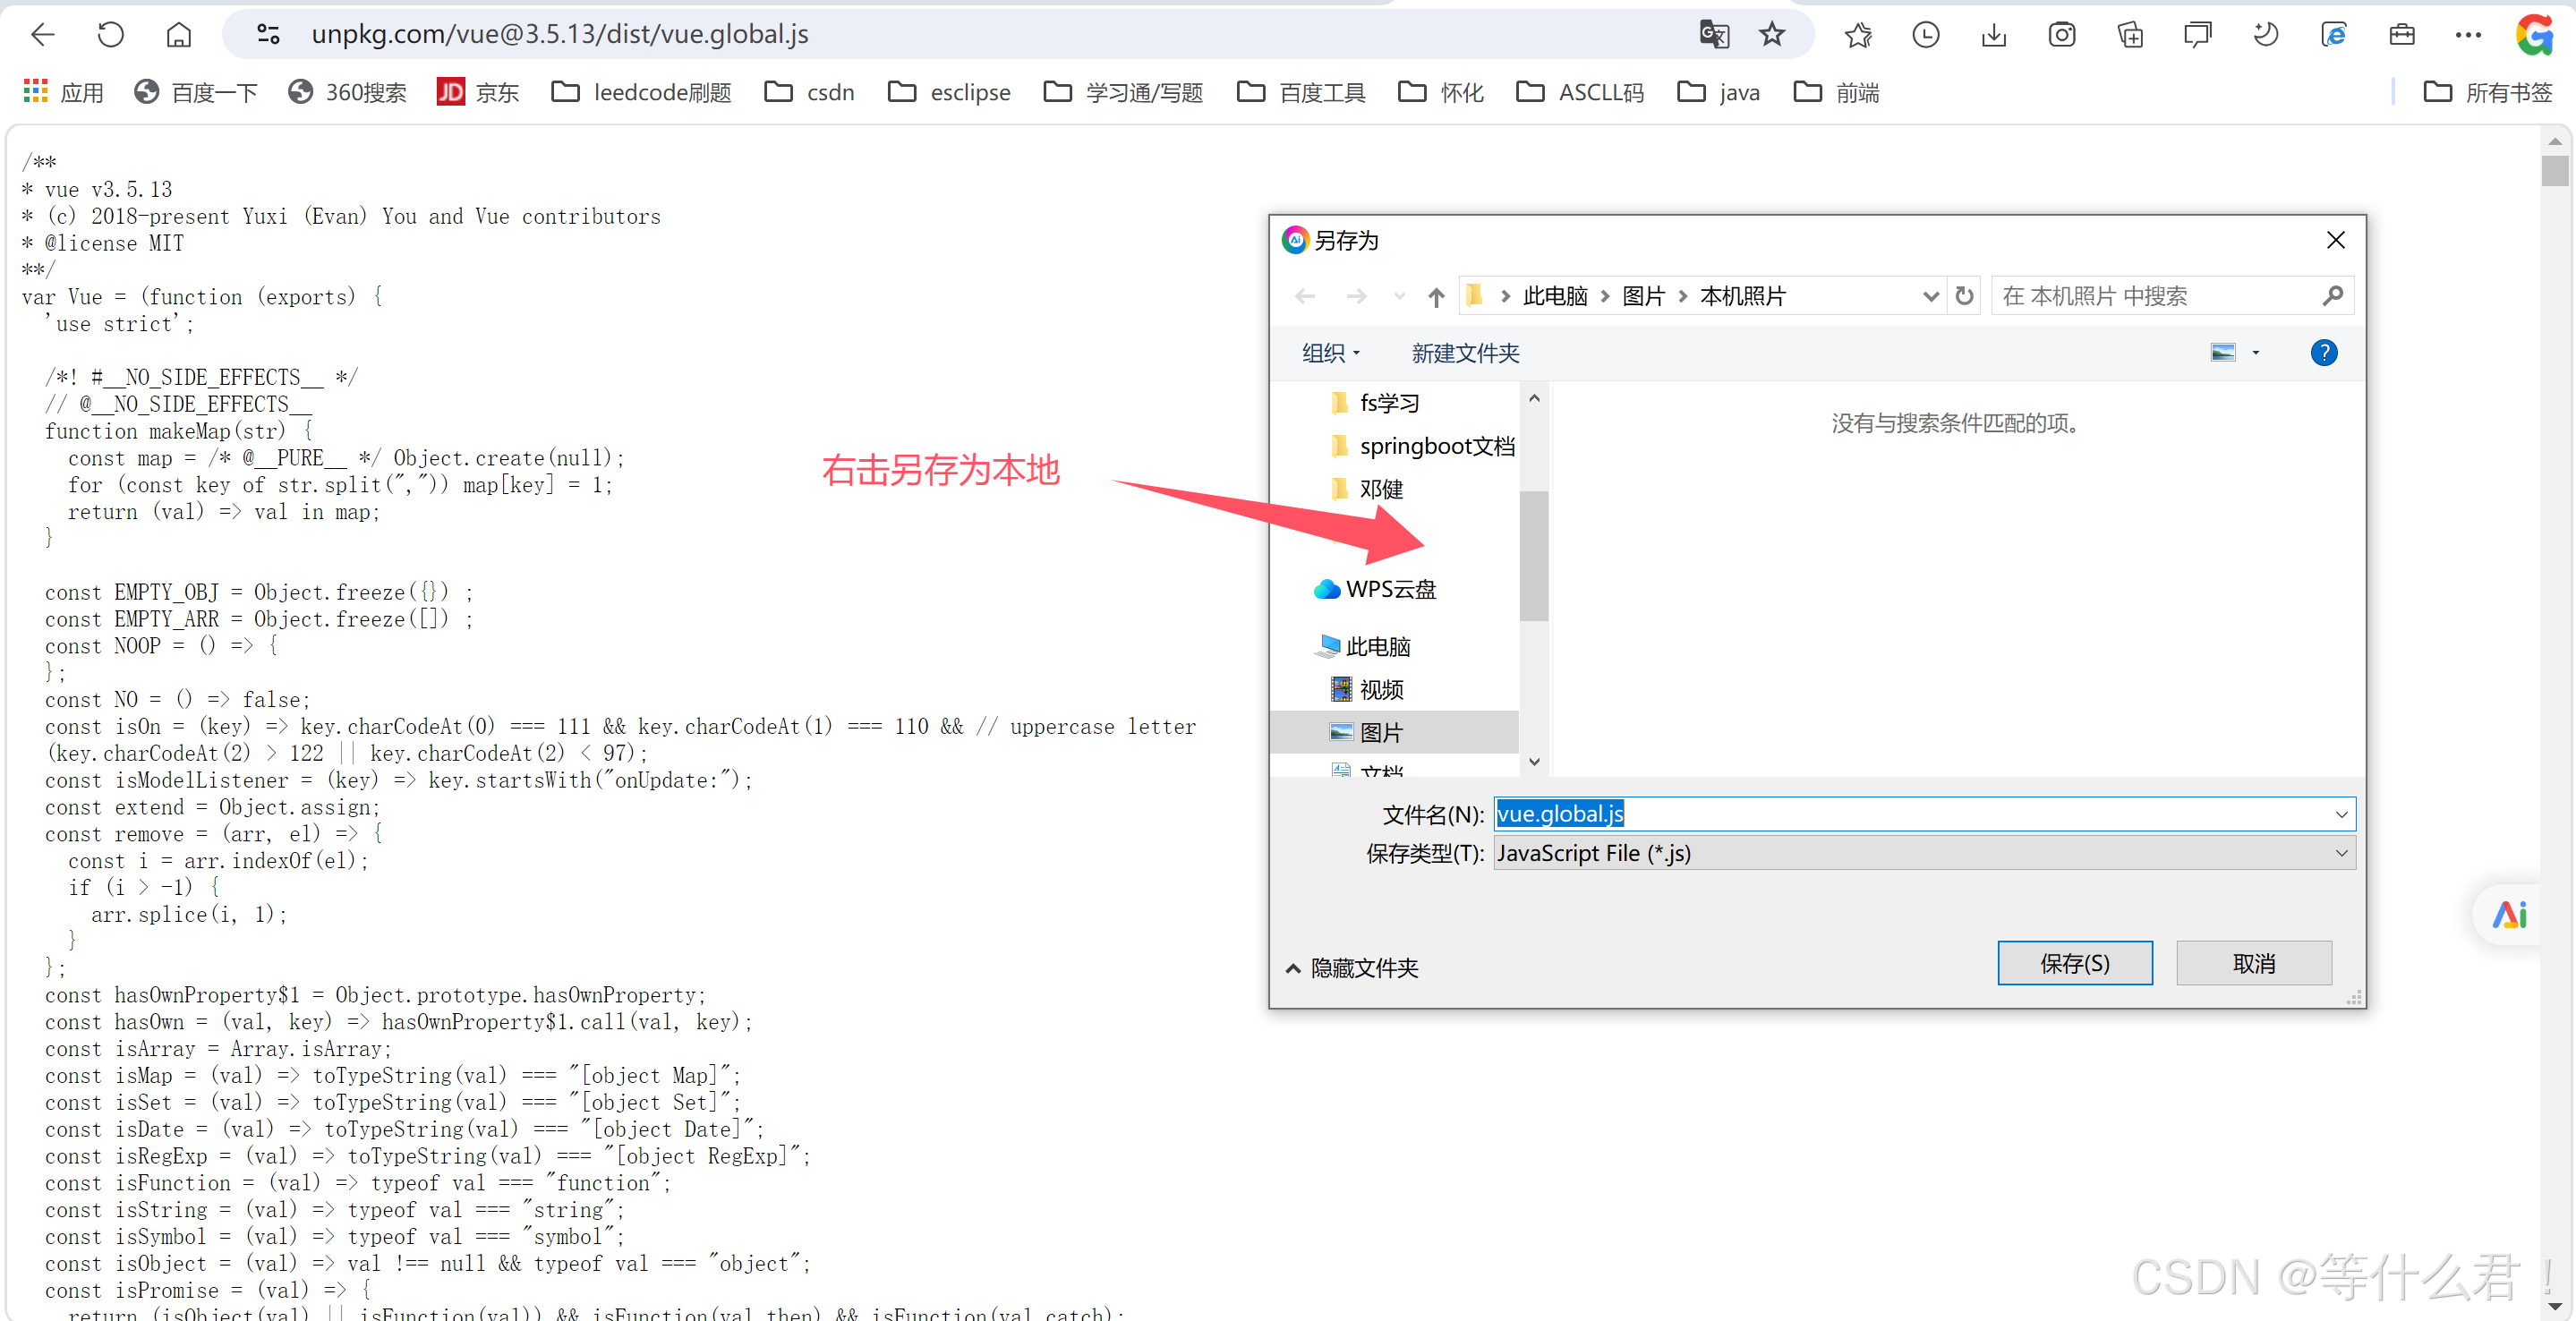The image size is (2576, 1321).
Task: Open browser downloads icon
Action: 1994,35
